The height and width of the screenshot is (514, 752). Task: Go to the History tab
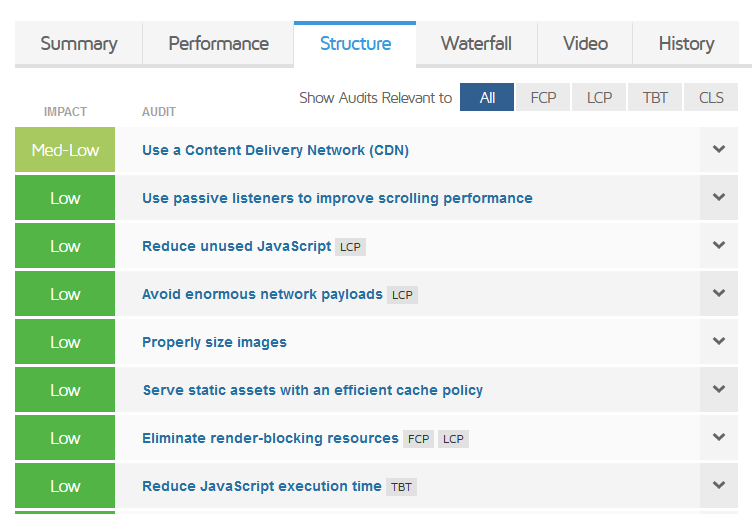click(x=686, y=44)
